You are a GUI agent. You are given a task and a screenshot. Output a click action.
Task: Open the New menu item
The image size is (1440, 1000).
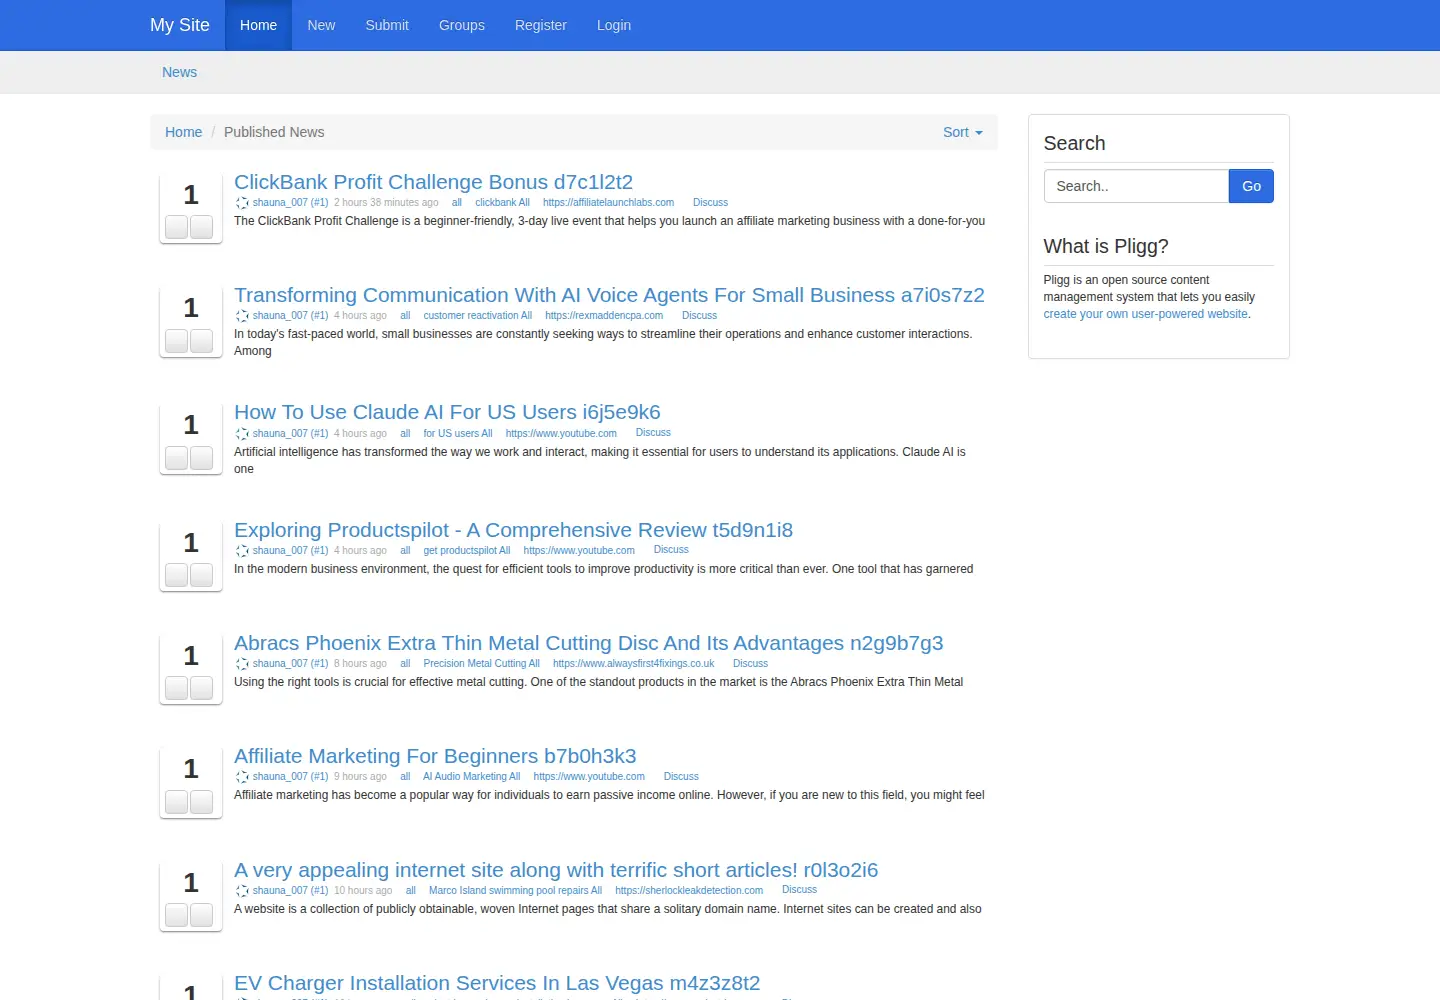point(321,25)
